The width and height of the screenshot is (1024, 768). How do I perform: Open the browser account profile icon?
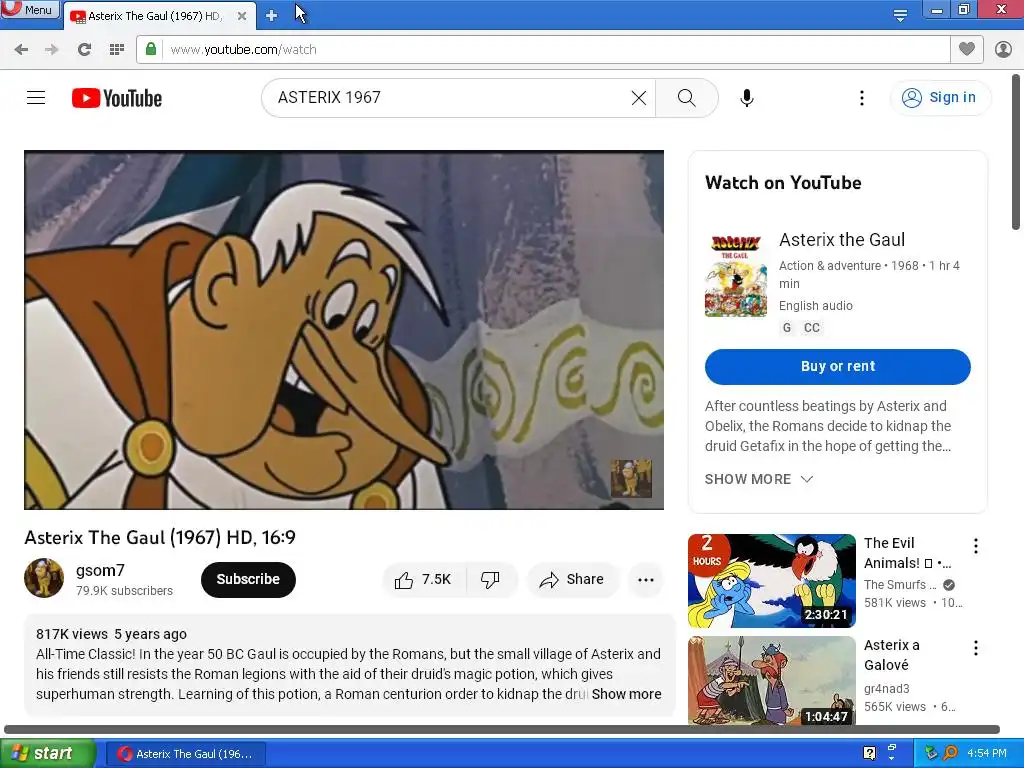tap(1003, 49)
